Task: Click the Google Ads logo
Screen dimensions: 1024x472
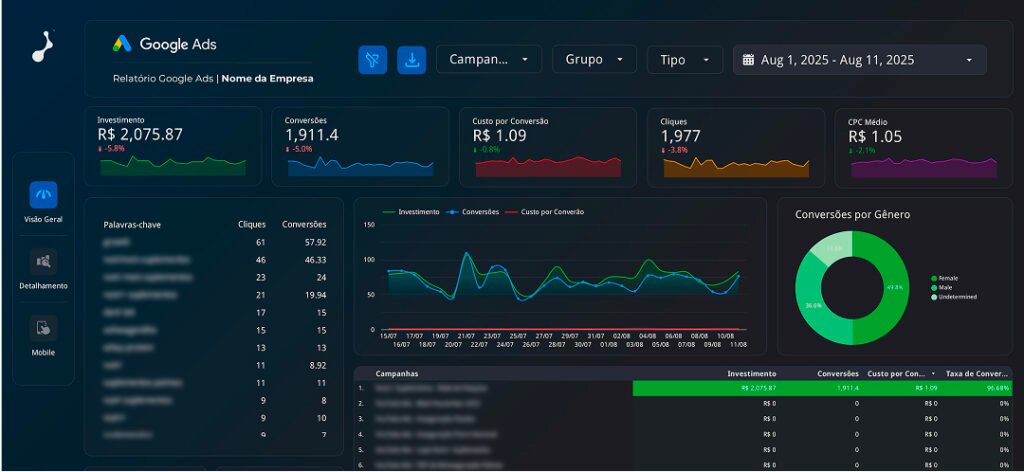Action: pyautogui.click(x=165, y=44)
